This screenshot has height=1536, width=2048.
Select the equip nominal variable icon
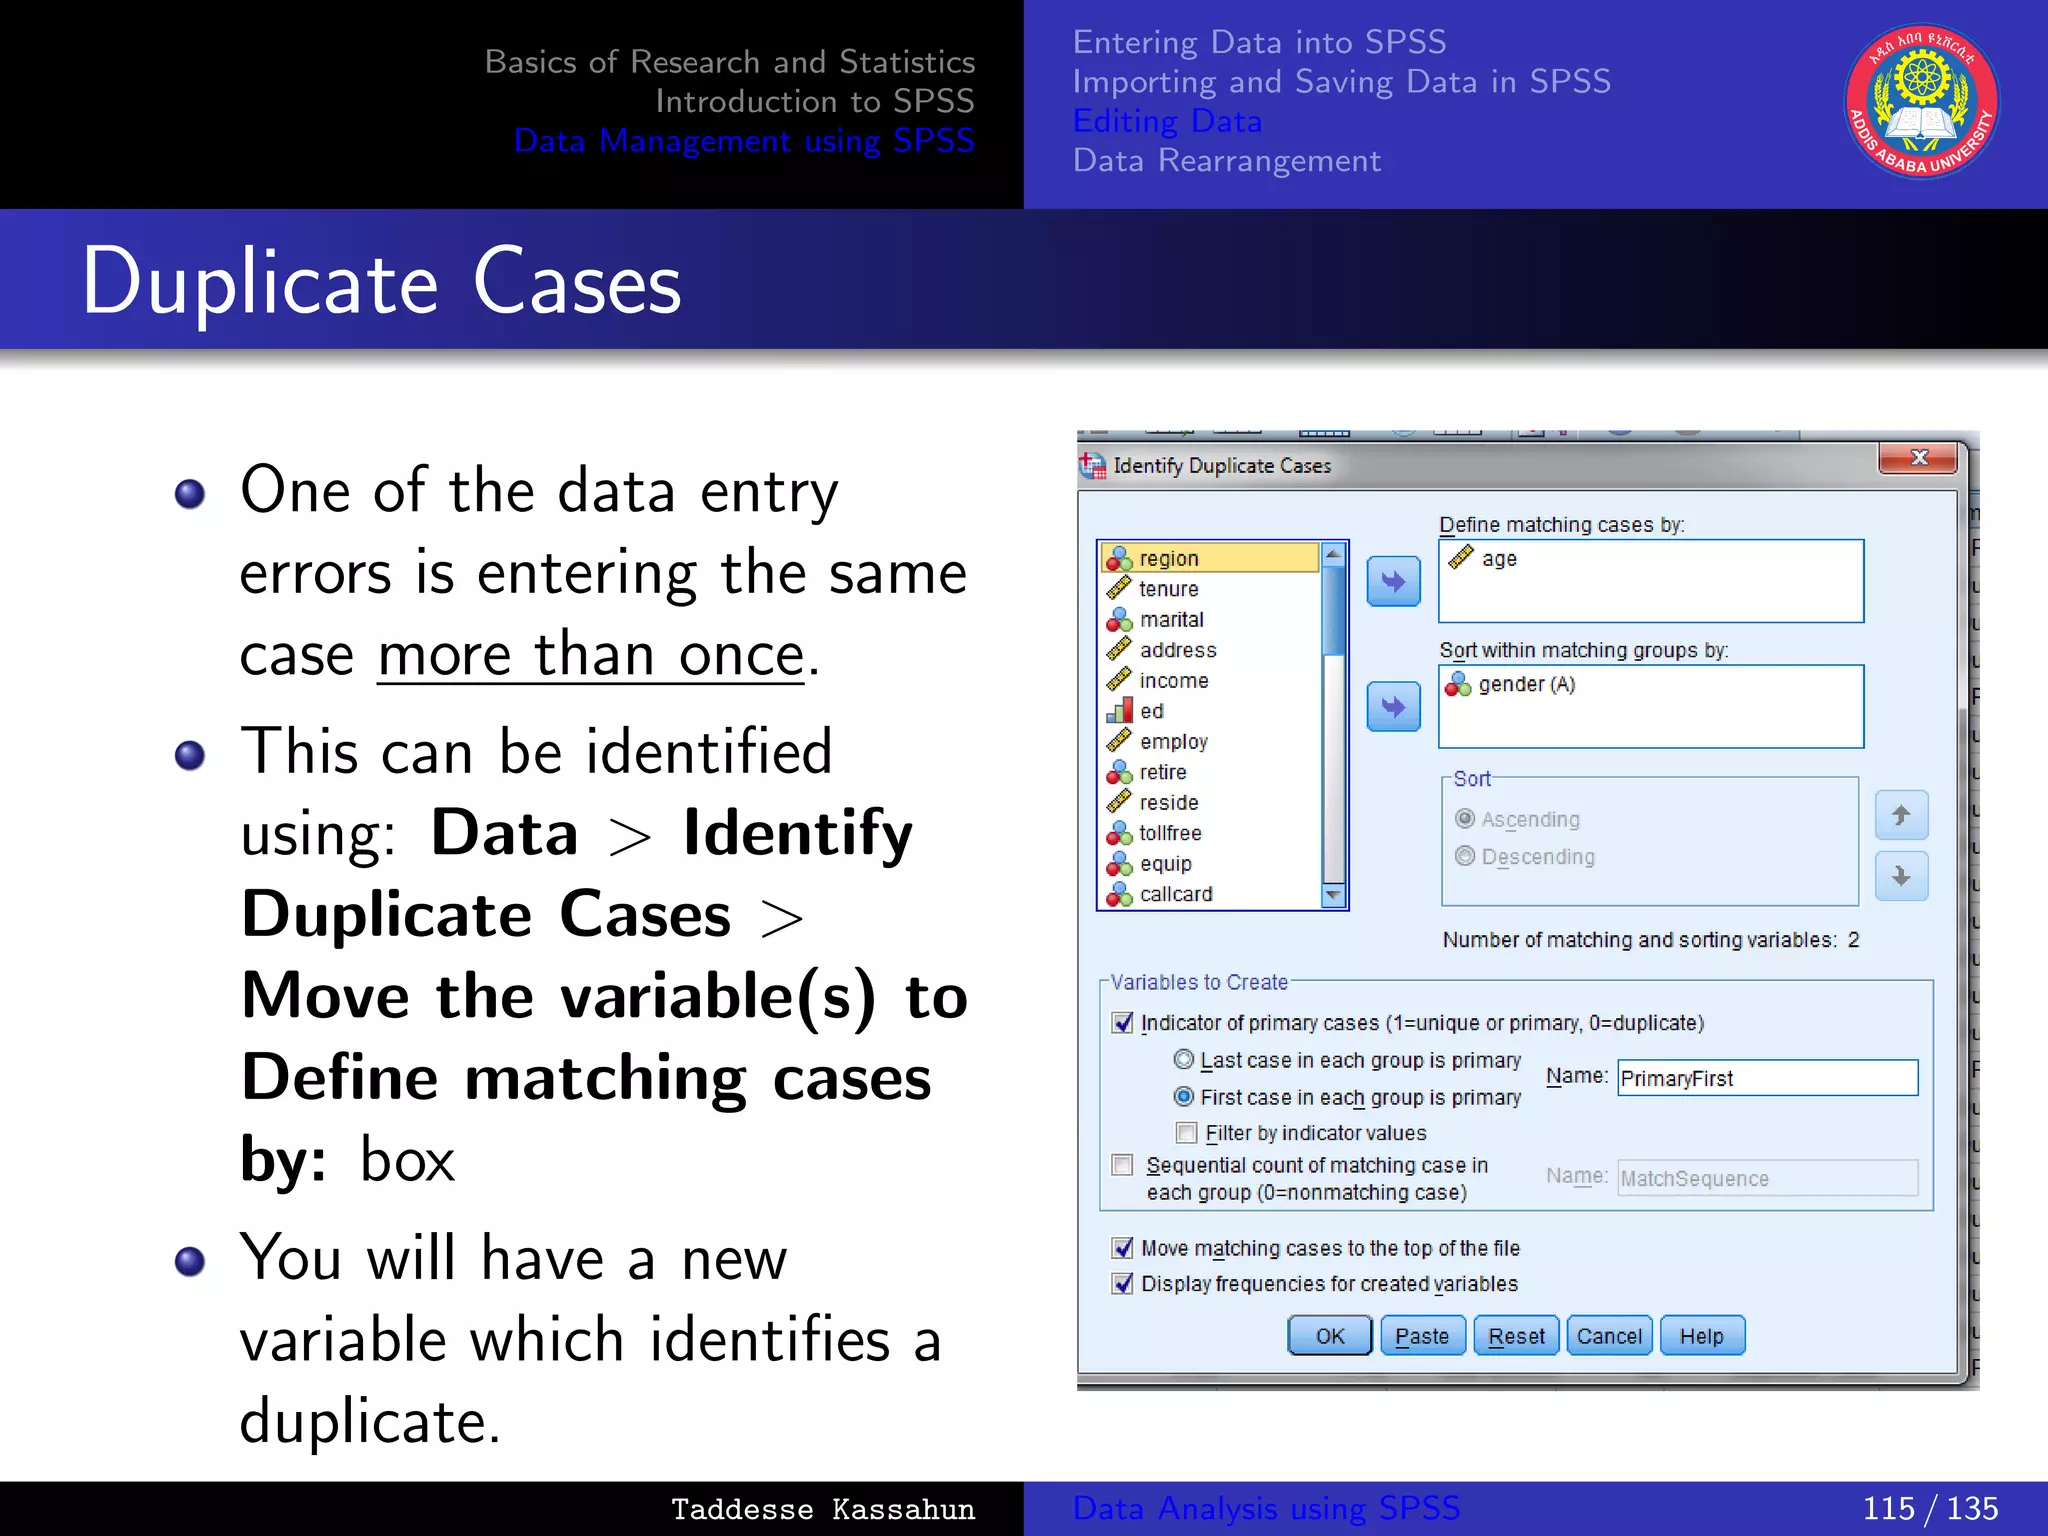[1118, 863]
